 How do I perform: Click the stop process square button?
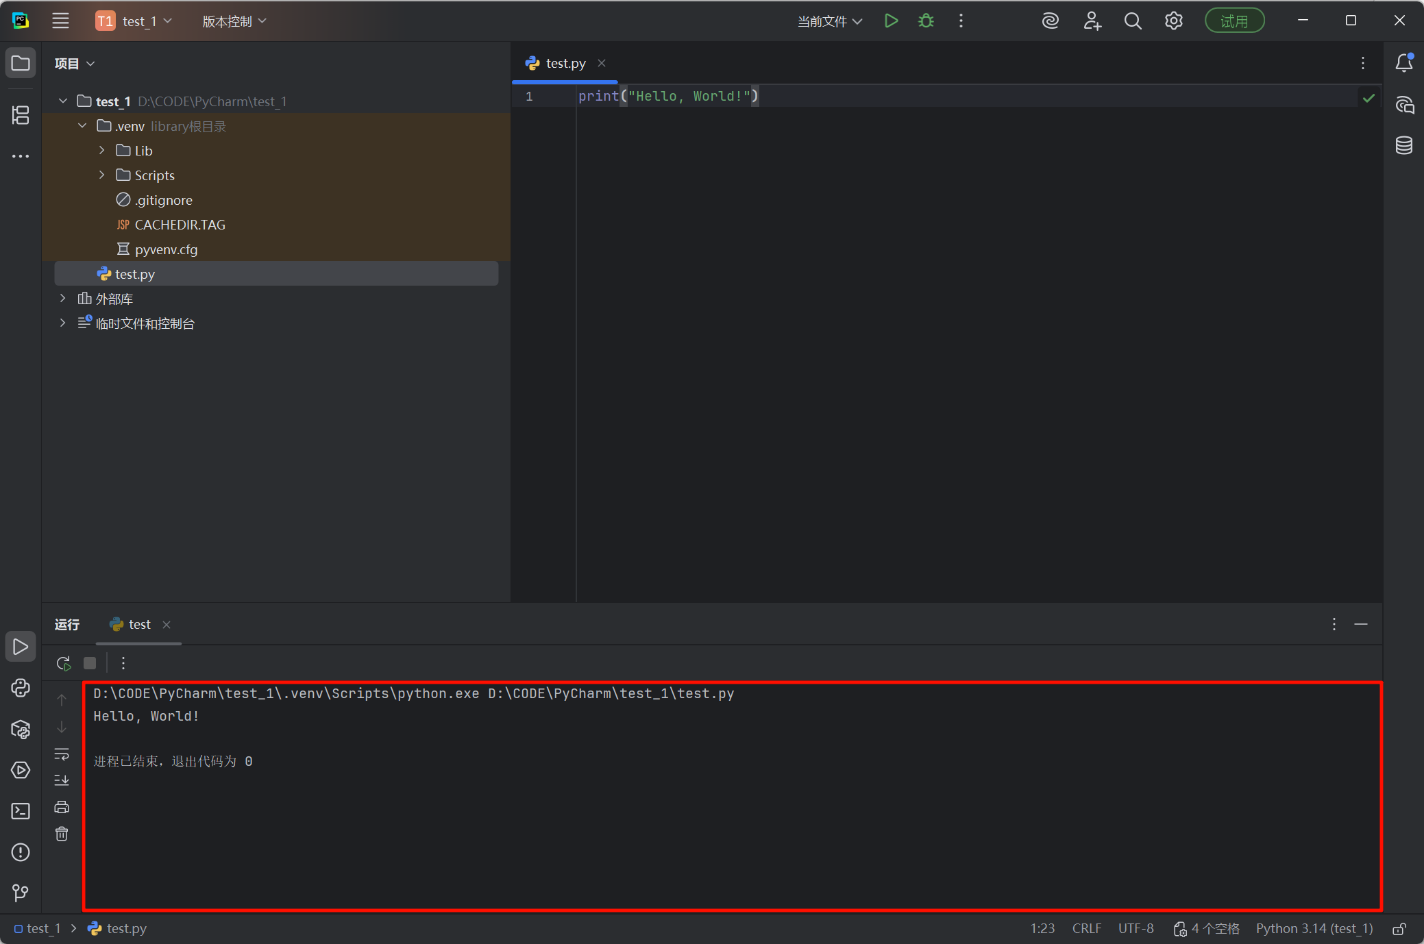pyautogui.click(x=90, y=663)
